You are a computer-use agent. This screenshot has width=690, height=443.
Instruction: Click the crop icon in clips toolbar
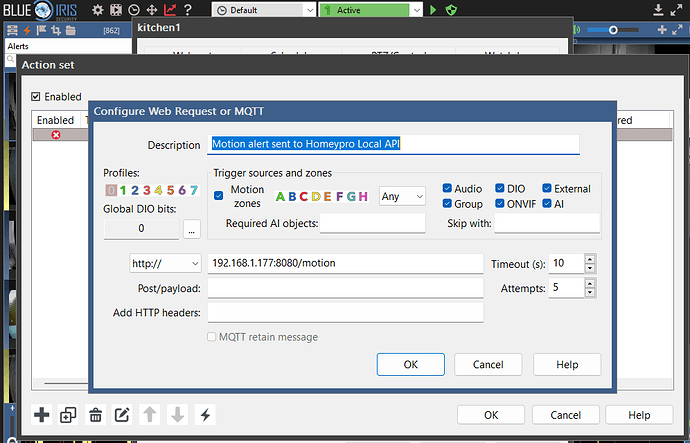(x=56, y=30)
